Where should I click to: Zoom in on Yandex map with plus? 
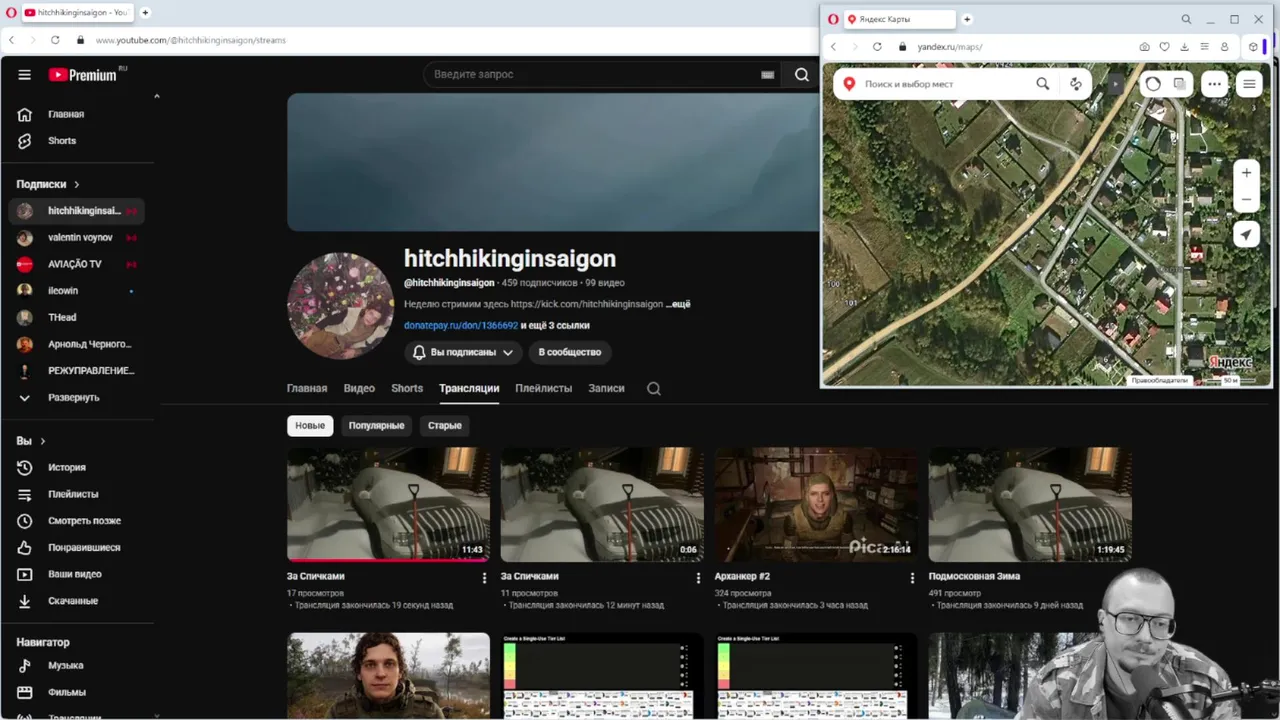[1246, 173]
